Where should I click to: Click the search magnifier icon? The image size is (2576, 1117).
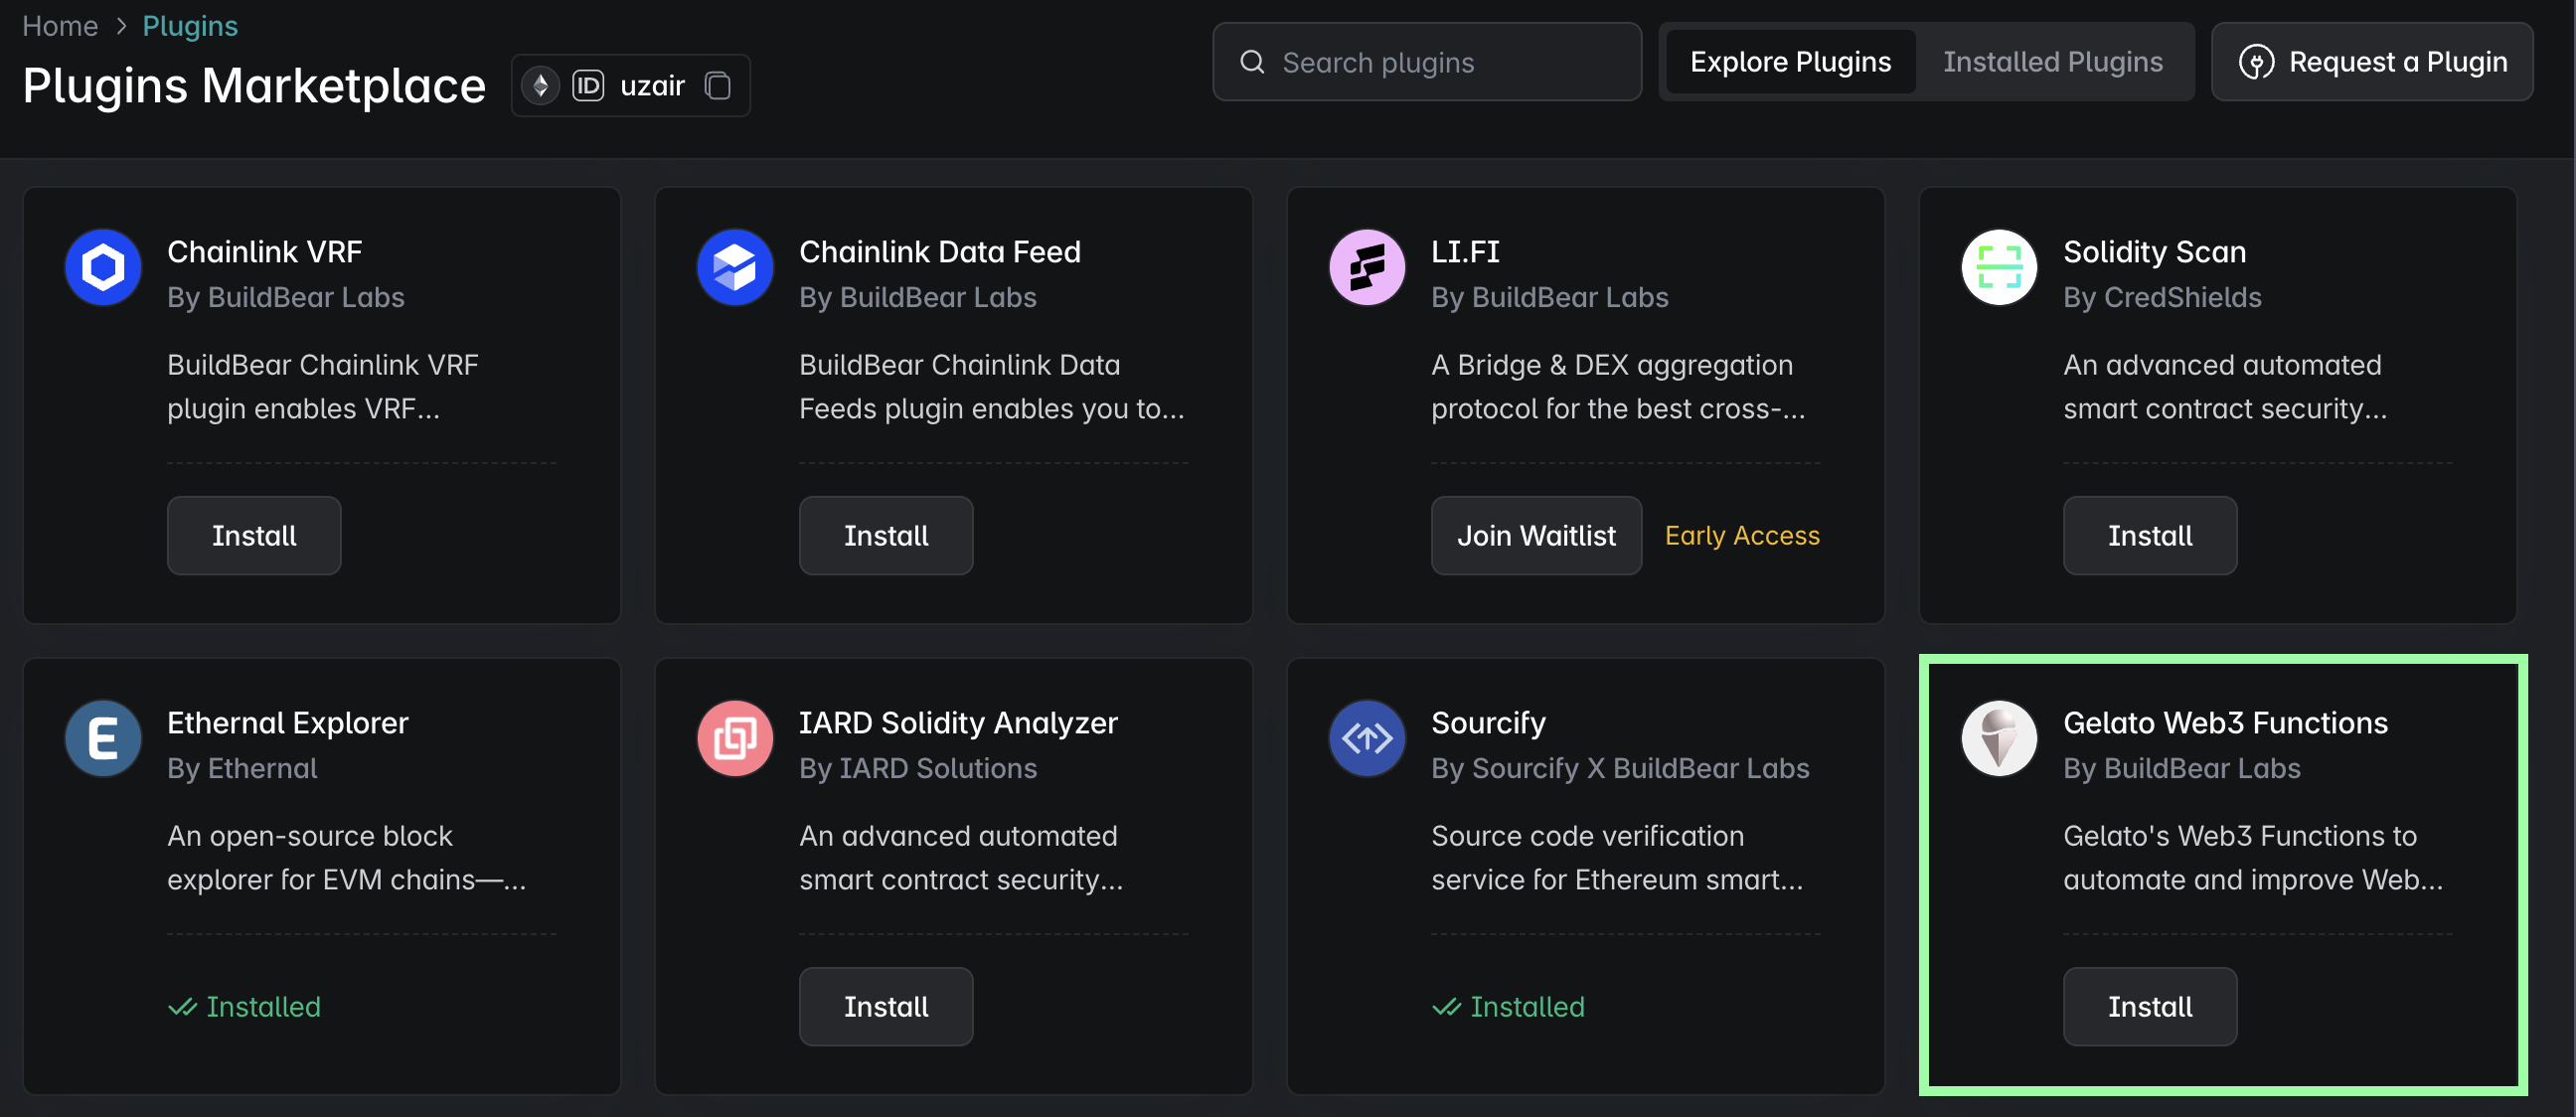(x=1252, y=62)
